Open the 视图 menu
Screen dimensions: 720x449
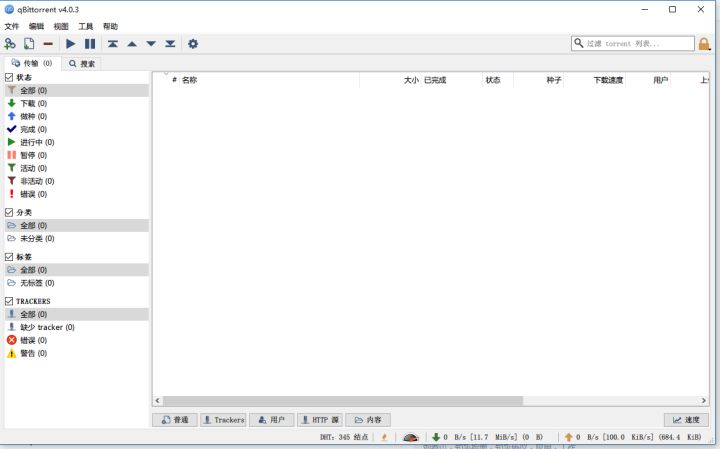(x=61, y=26)
